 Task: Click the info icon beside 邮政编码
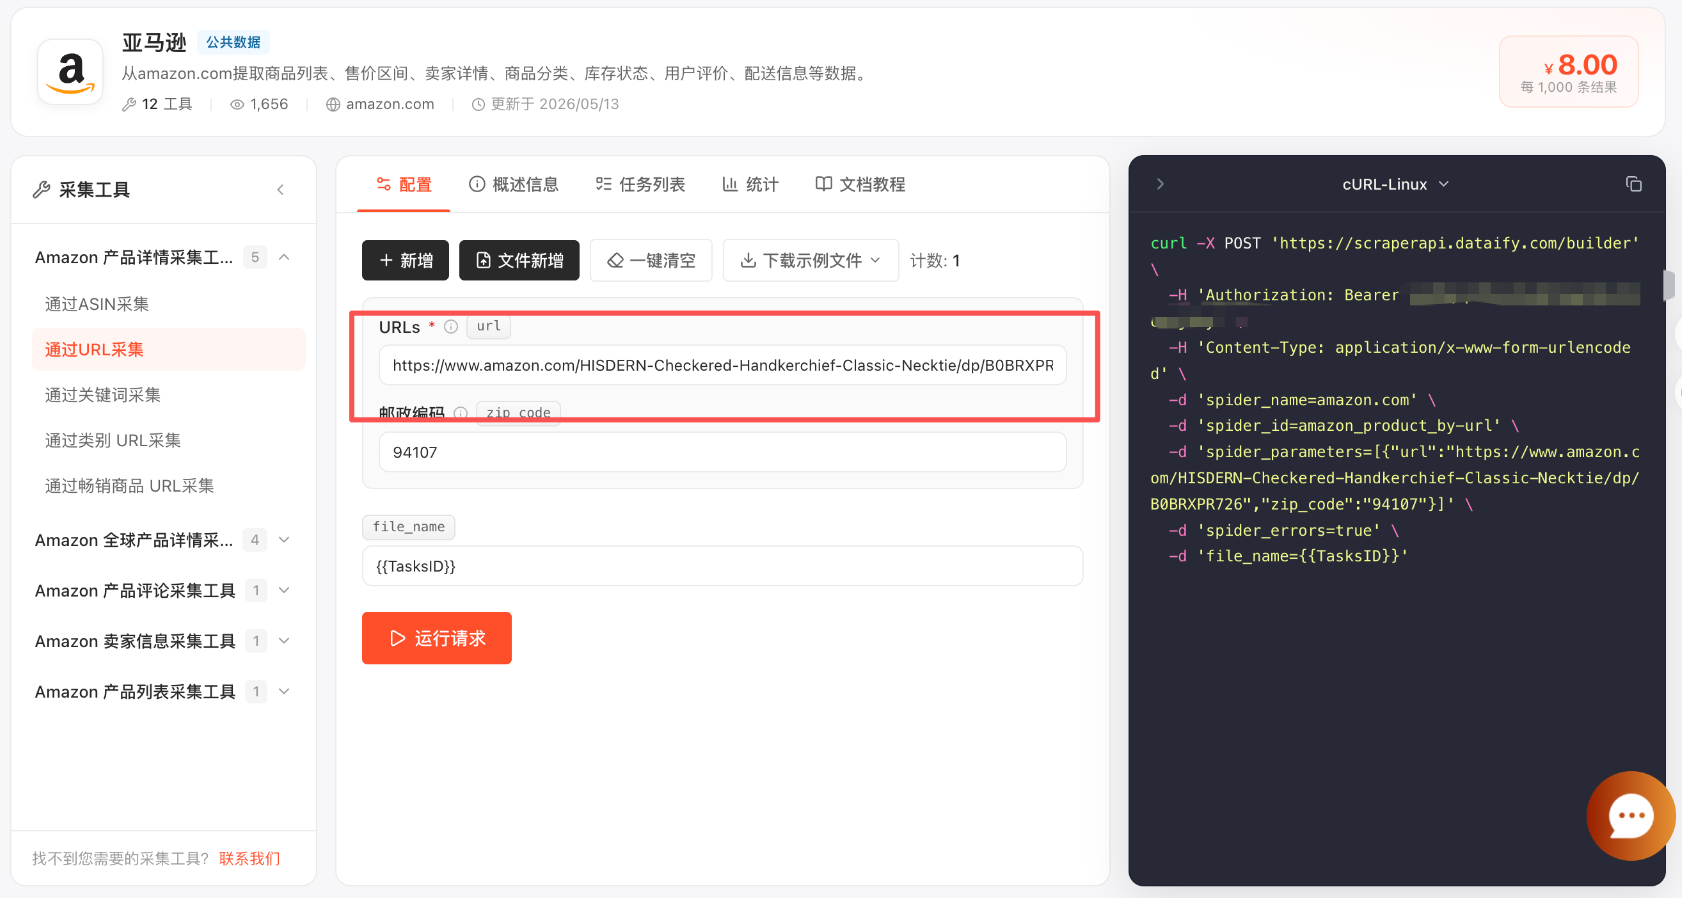[x=461, y=413]
